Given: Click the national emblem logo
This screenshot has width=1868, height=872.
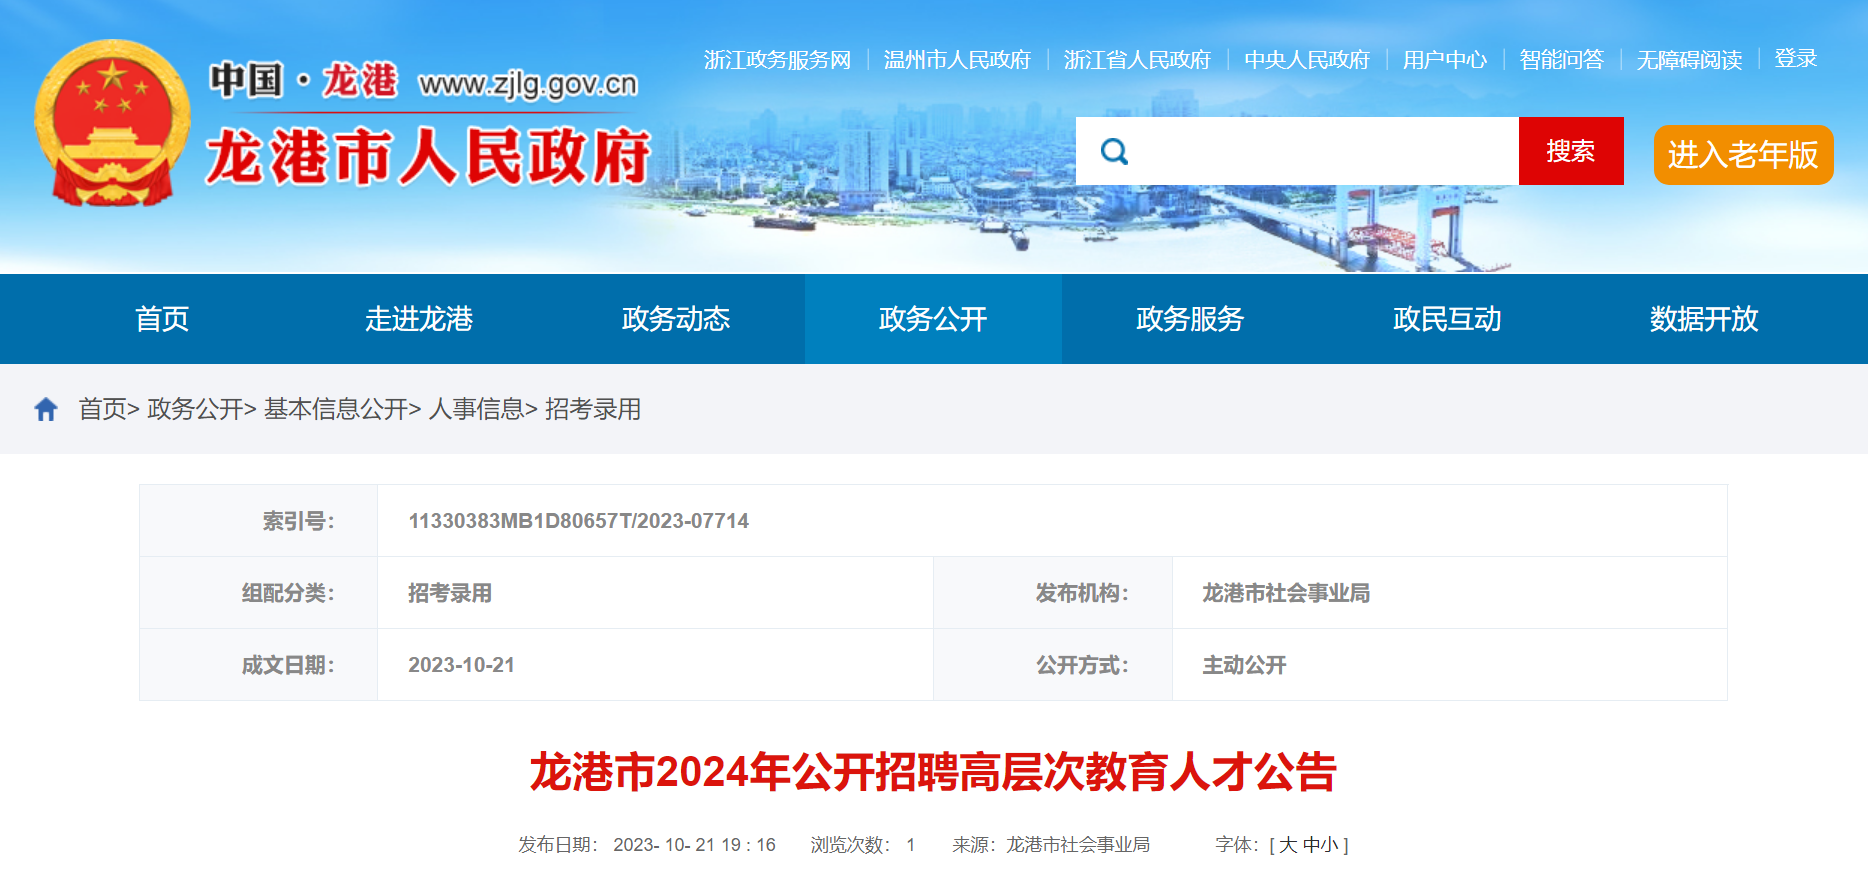Looking at the screenshot, I should 112,123.
